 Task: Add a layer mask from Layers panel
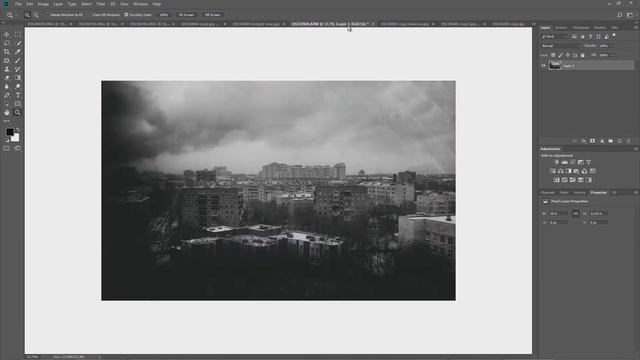pyautogui.click(x=593, y=141)
